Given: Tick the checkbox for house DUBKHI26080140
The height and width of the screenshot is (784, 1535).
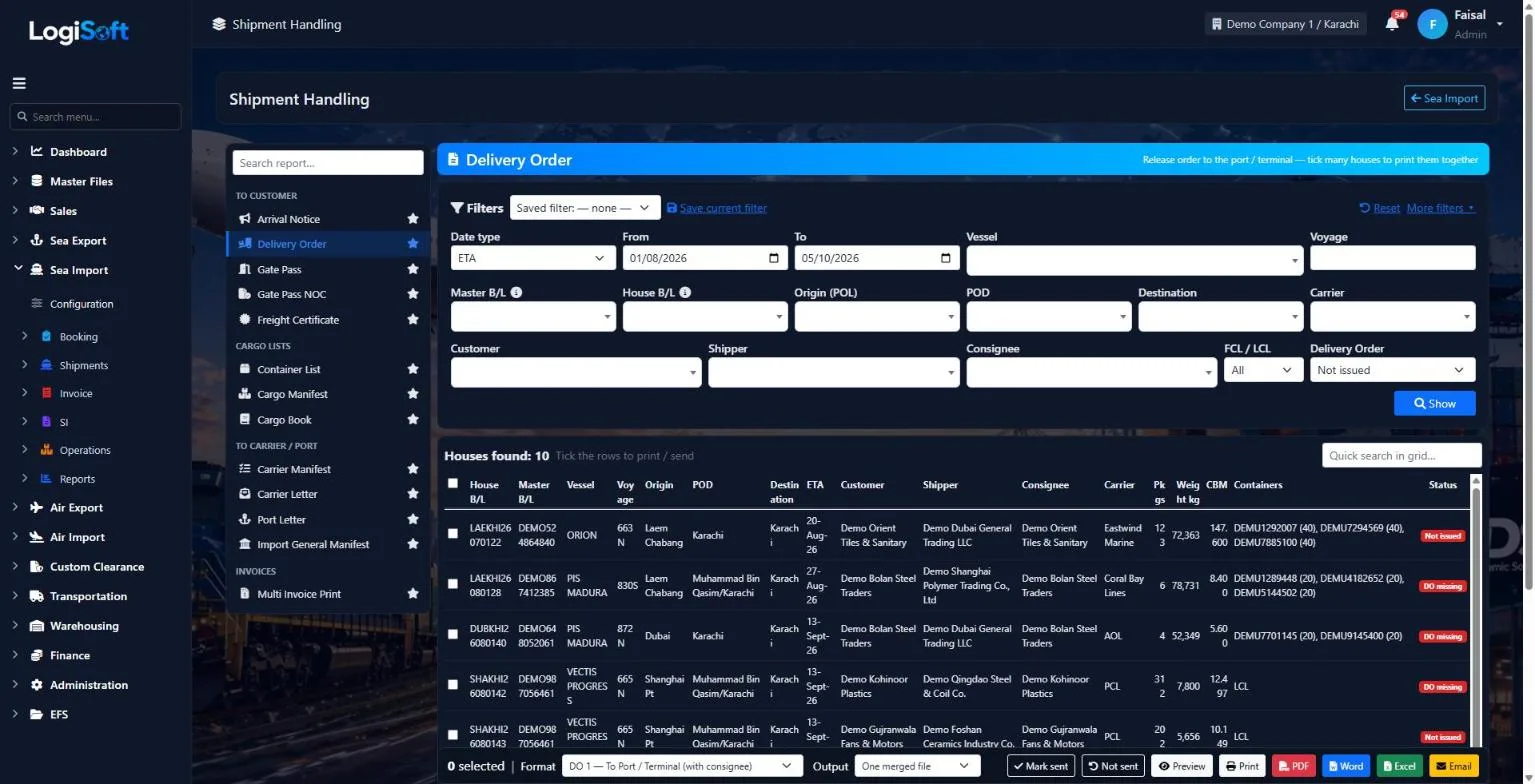Looking at the screenshot, I should tap(453, 635).
